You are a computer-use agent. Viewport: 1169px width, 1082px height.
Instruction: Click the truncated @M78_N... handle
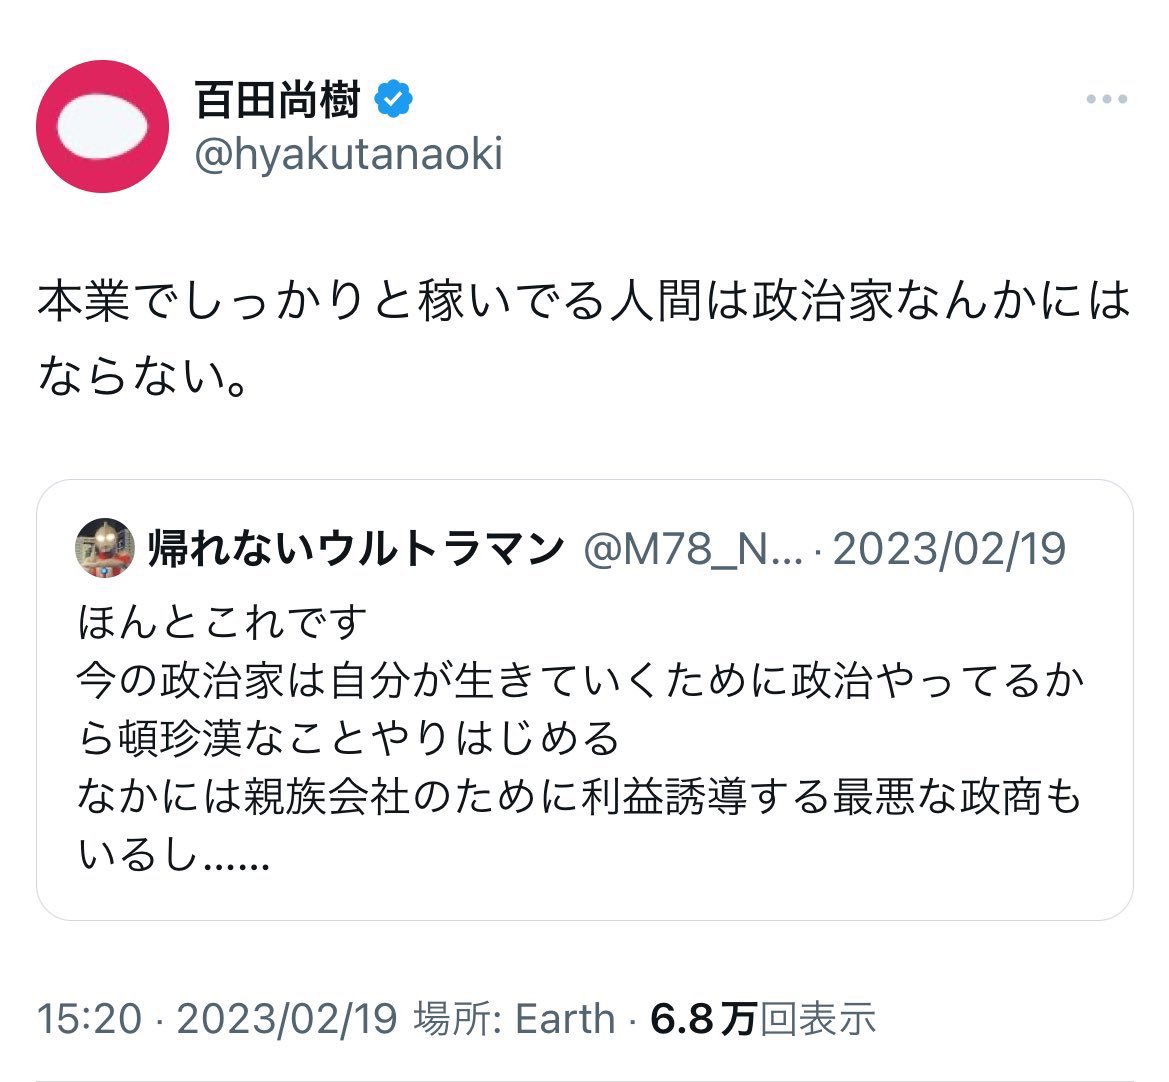[x=692, y=549]
